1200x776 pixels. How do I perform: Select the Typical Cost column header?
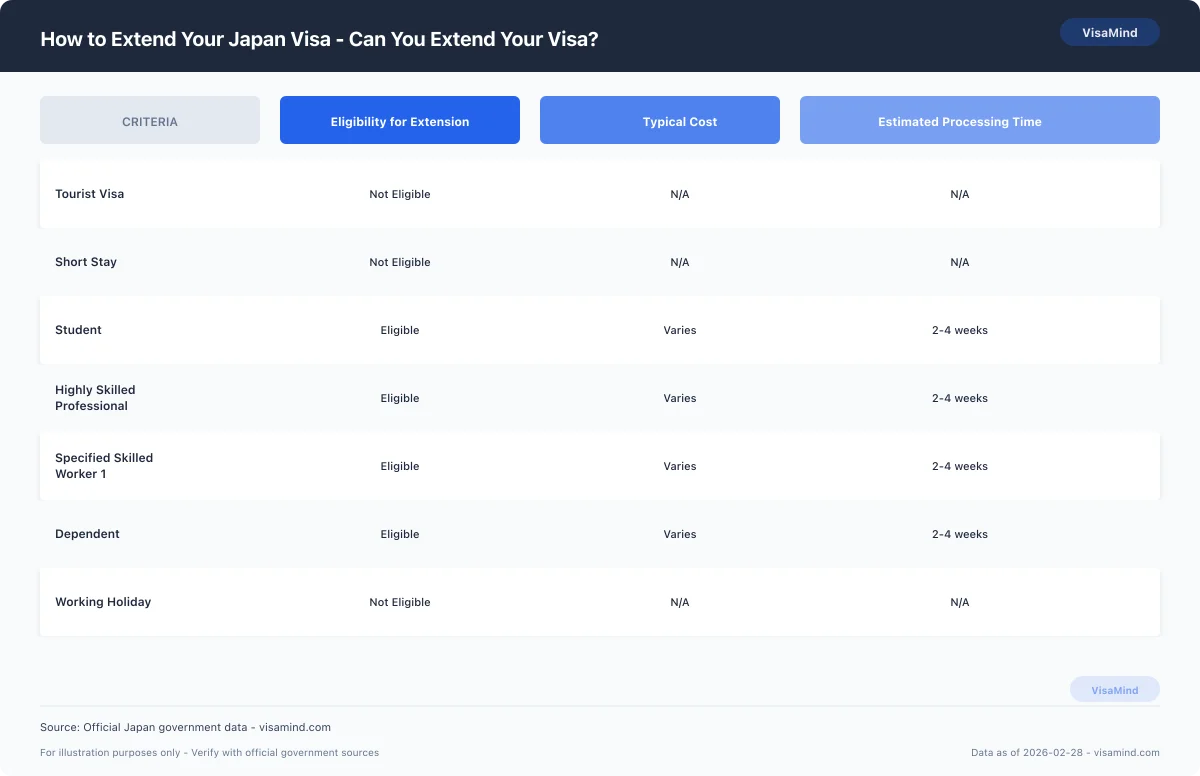(x=659, y=120)
